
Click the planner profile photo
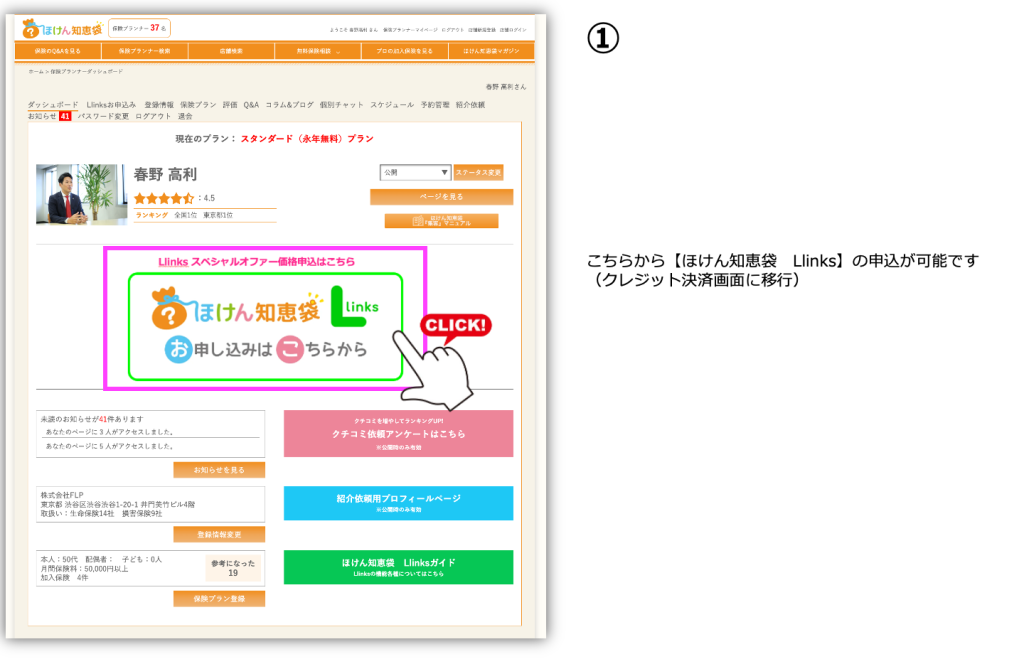click(x=82, y=195)
